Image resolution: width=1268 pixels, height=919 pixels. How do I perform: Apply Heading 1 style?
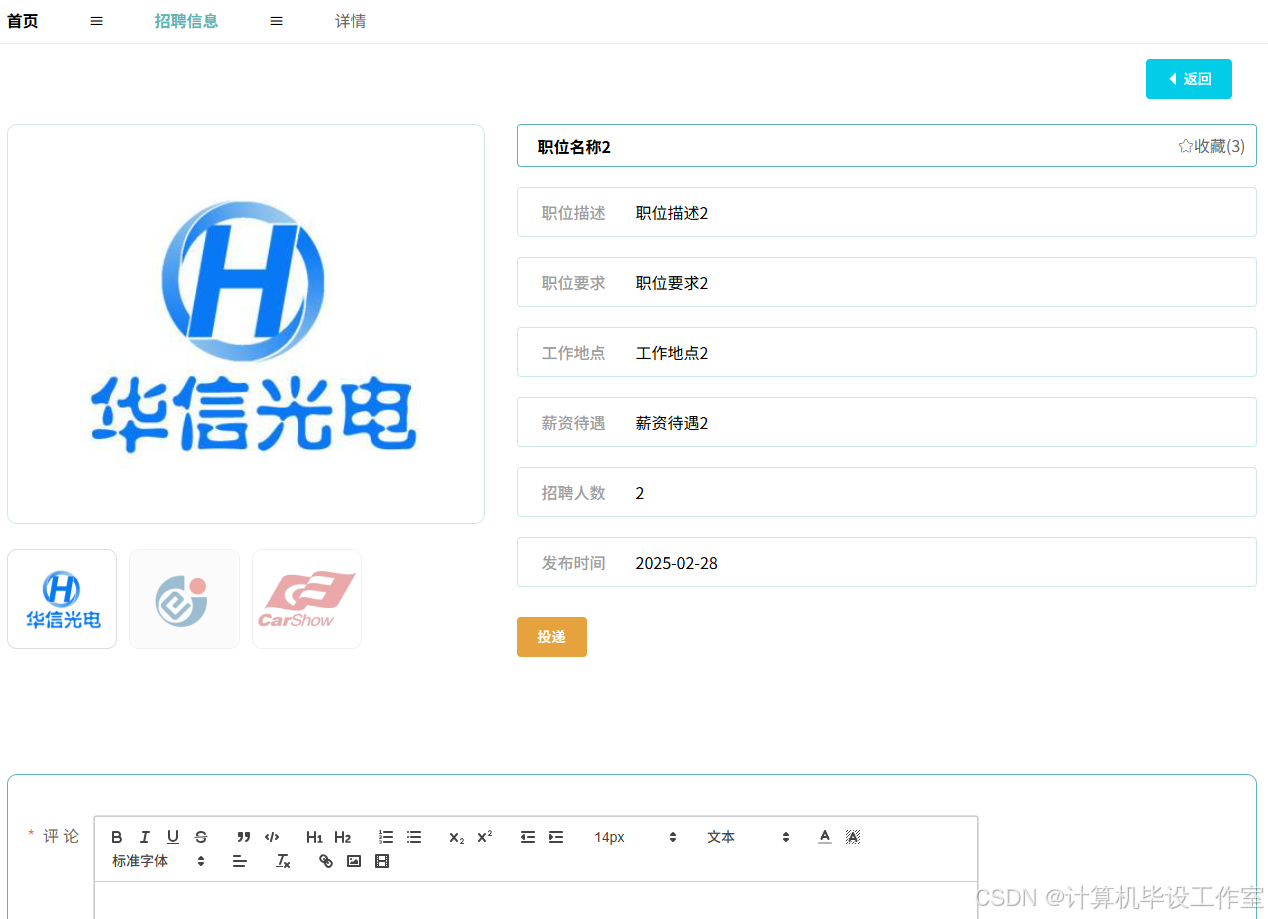point(315,837)
